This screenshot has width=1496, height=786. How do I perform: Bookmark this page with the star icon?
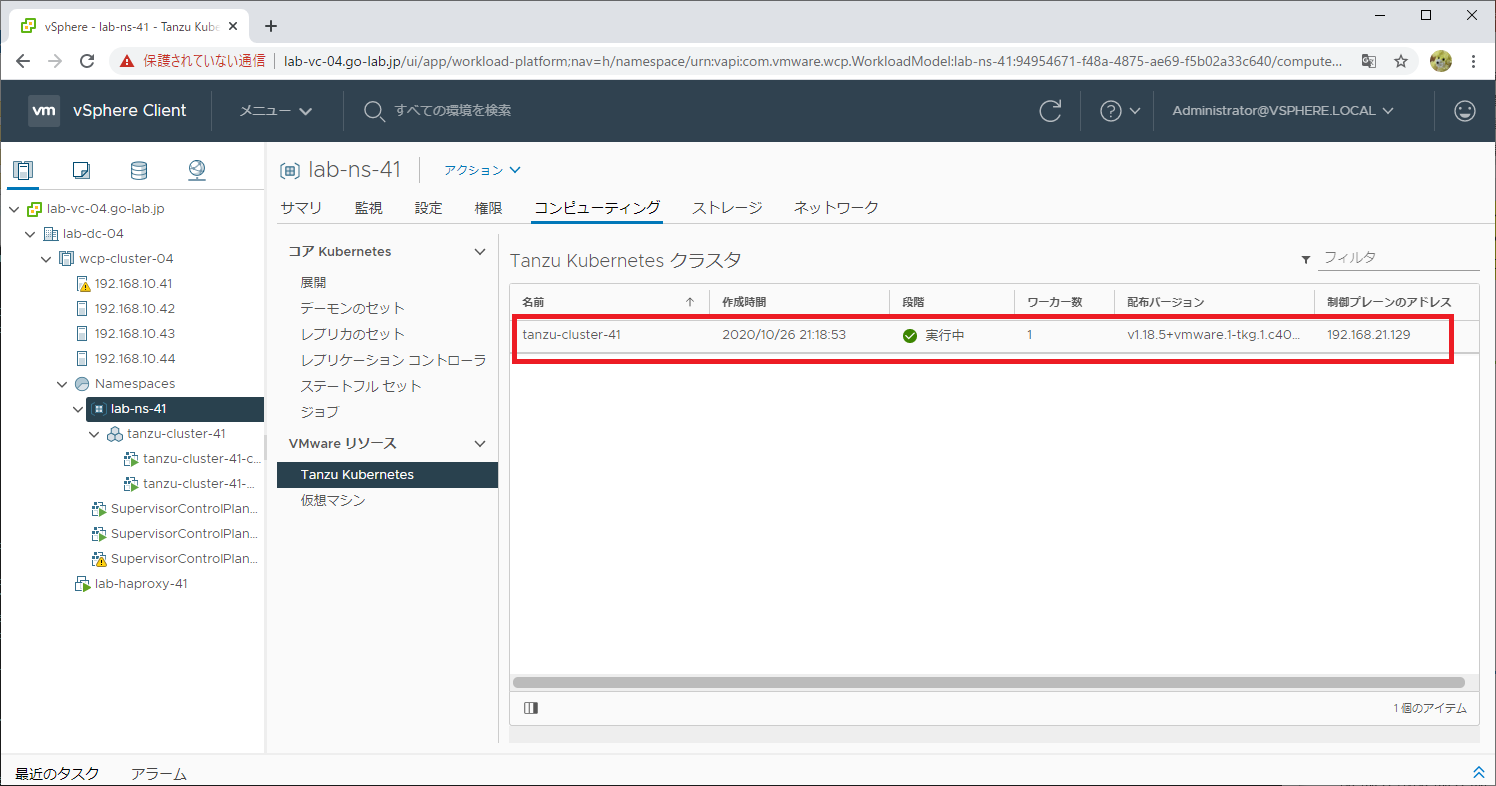point(1401,61)
